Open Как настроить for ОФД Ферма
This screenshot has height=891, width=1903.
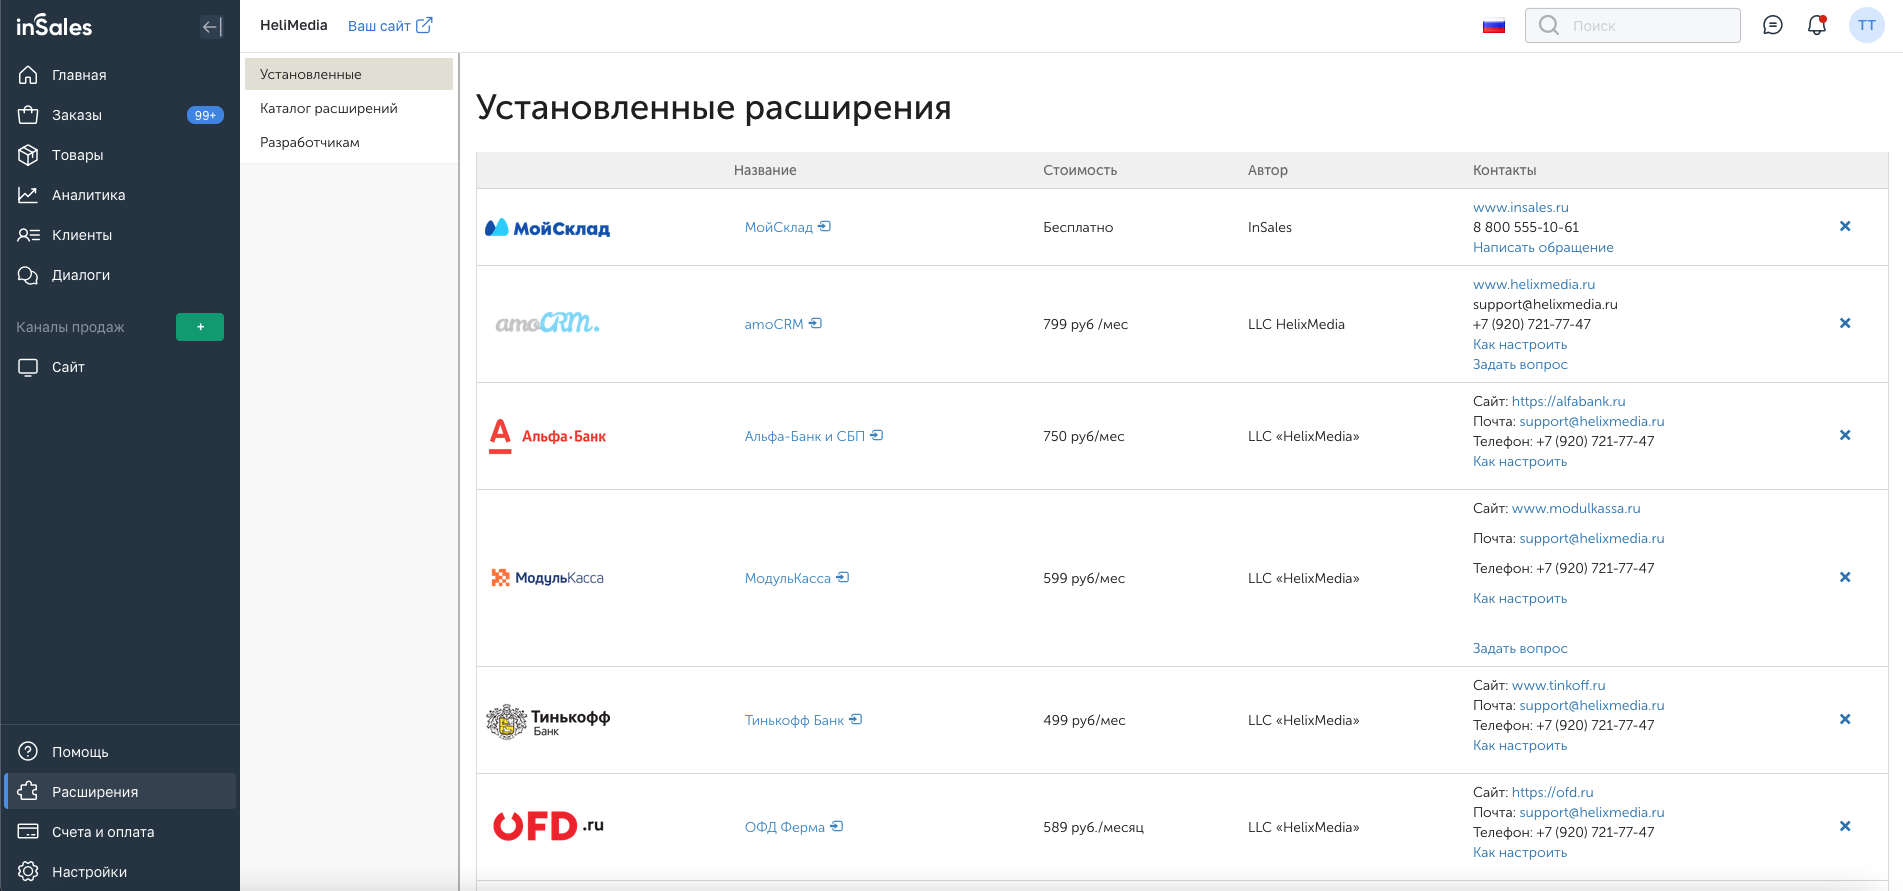pyautogui.click(x=1520, y=852)
